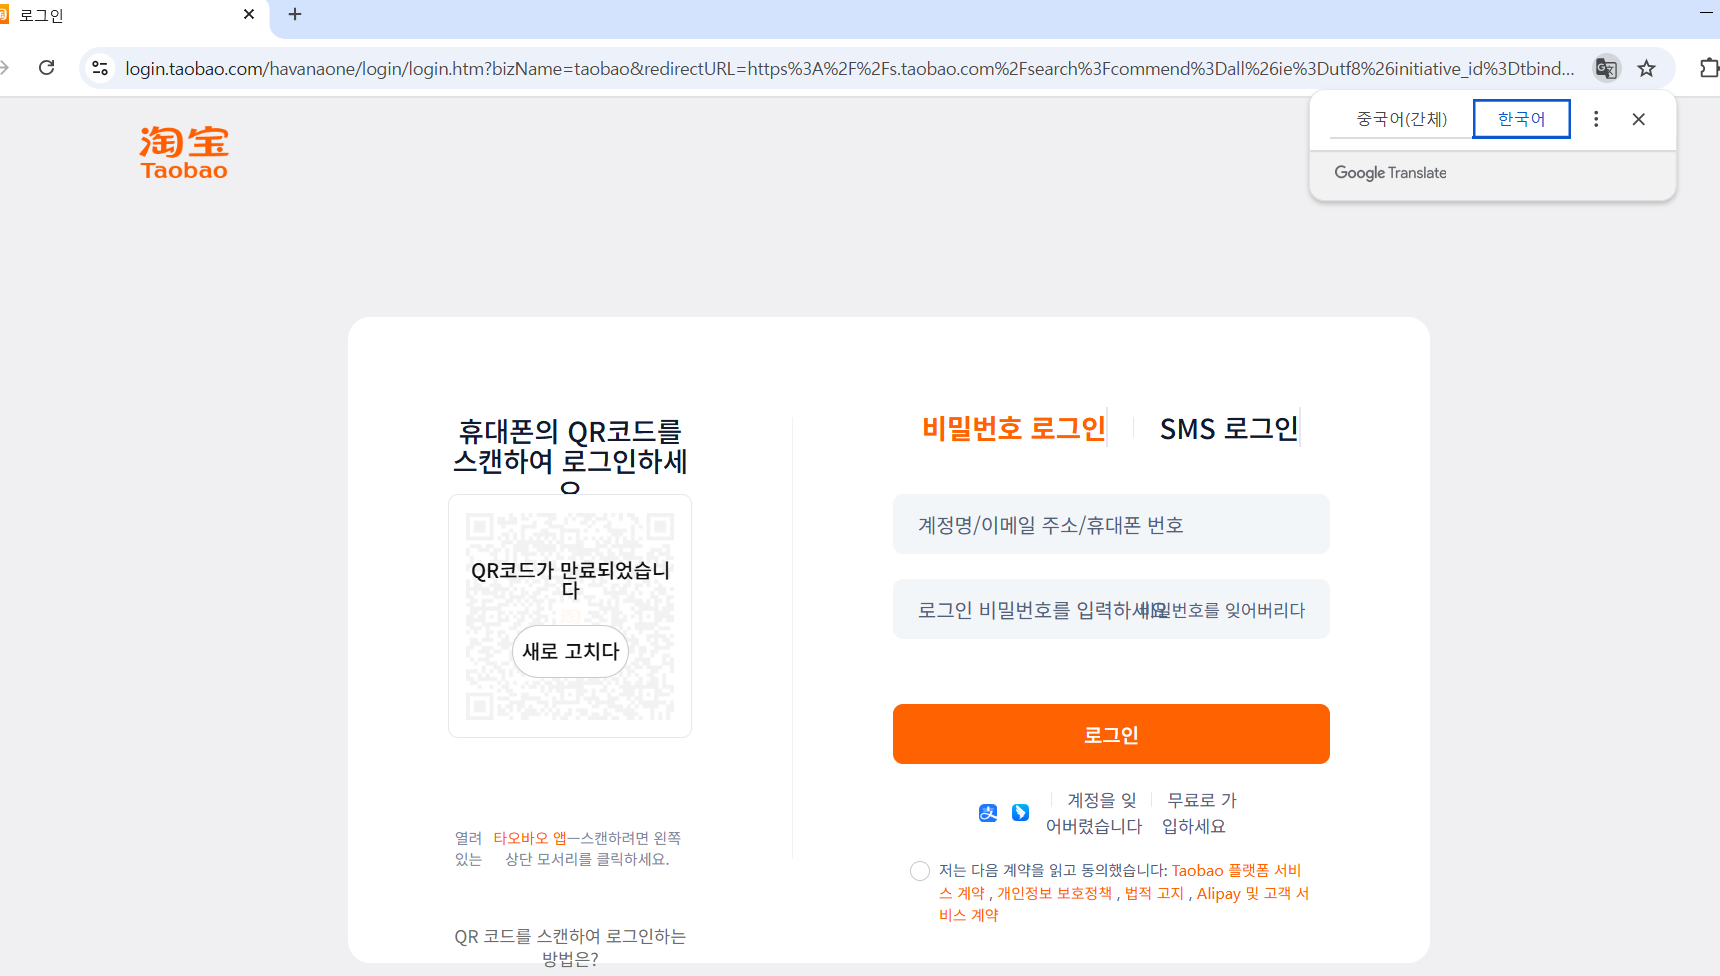Click the orange 로그인 button
Viewport: 1720px width, 976px height.
pyautogui.click(x=1111, y=734)
